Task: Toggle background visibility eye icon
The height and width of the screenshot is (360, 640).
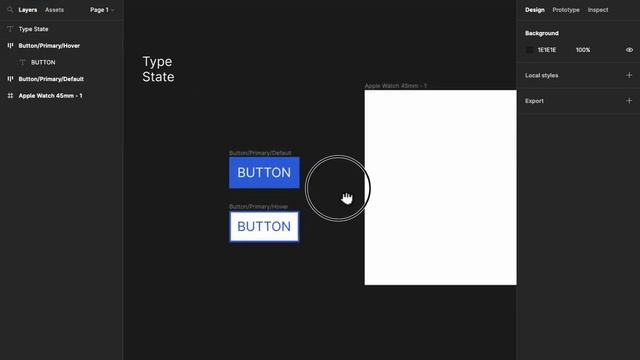Action: 629,50
